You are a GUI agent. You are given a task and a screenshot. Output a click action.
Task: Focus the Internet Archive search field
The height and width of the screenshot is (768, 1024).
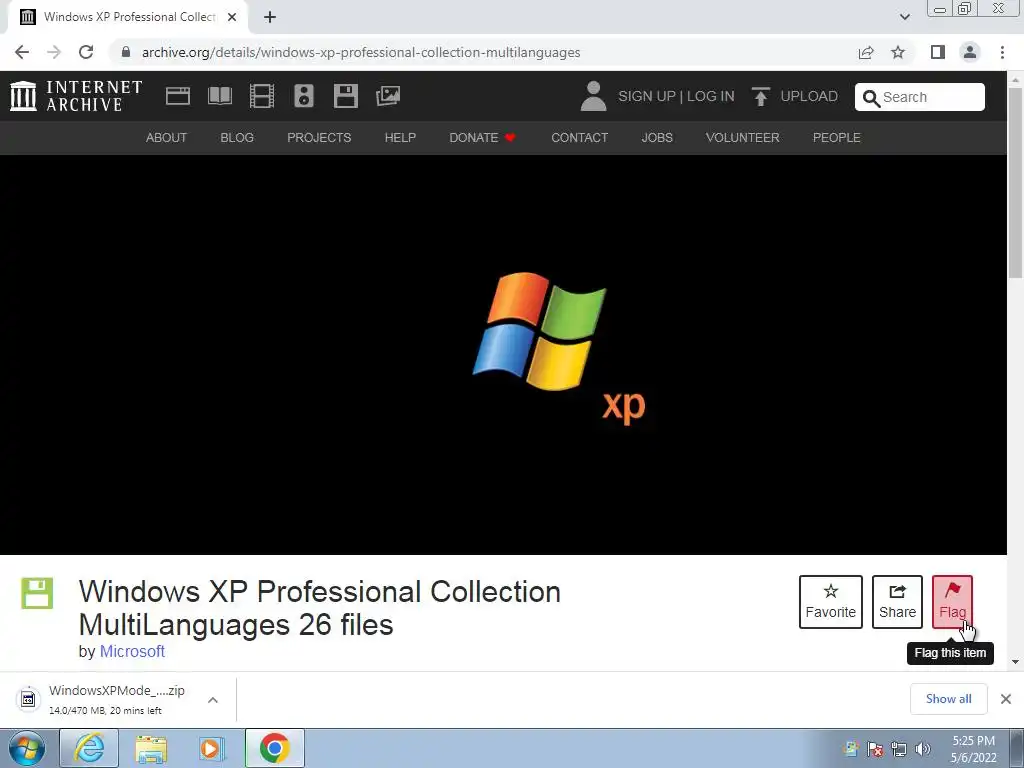(920, 97)
